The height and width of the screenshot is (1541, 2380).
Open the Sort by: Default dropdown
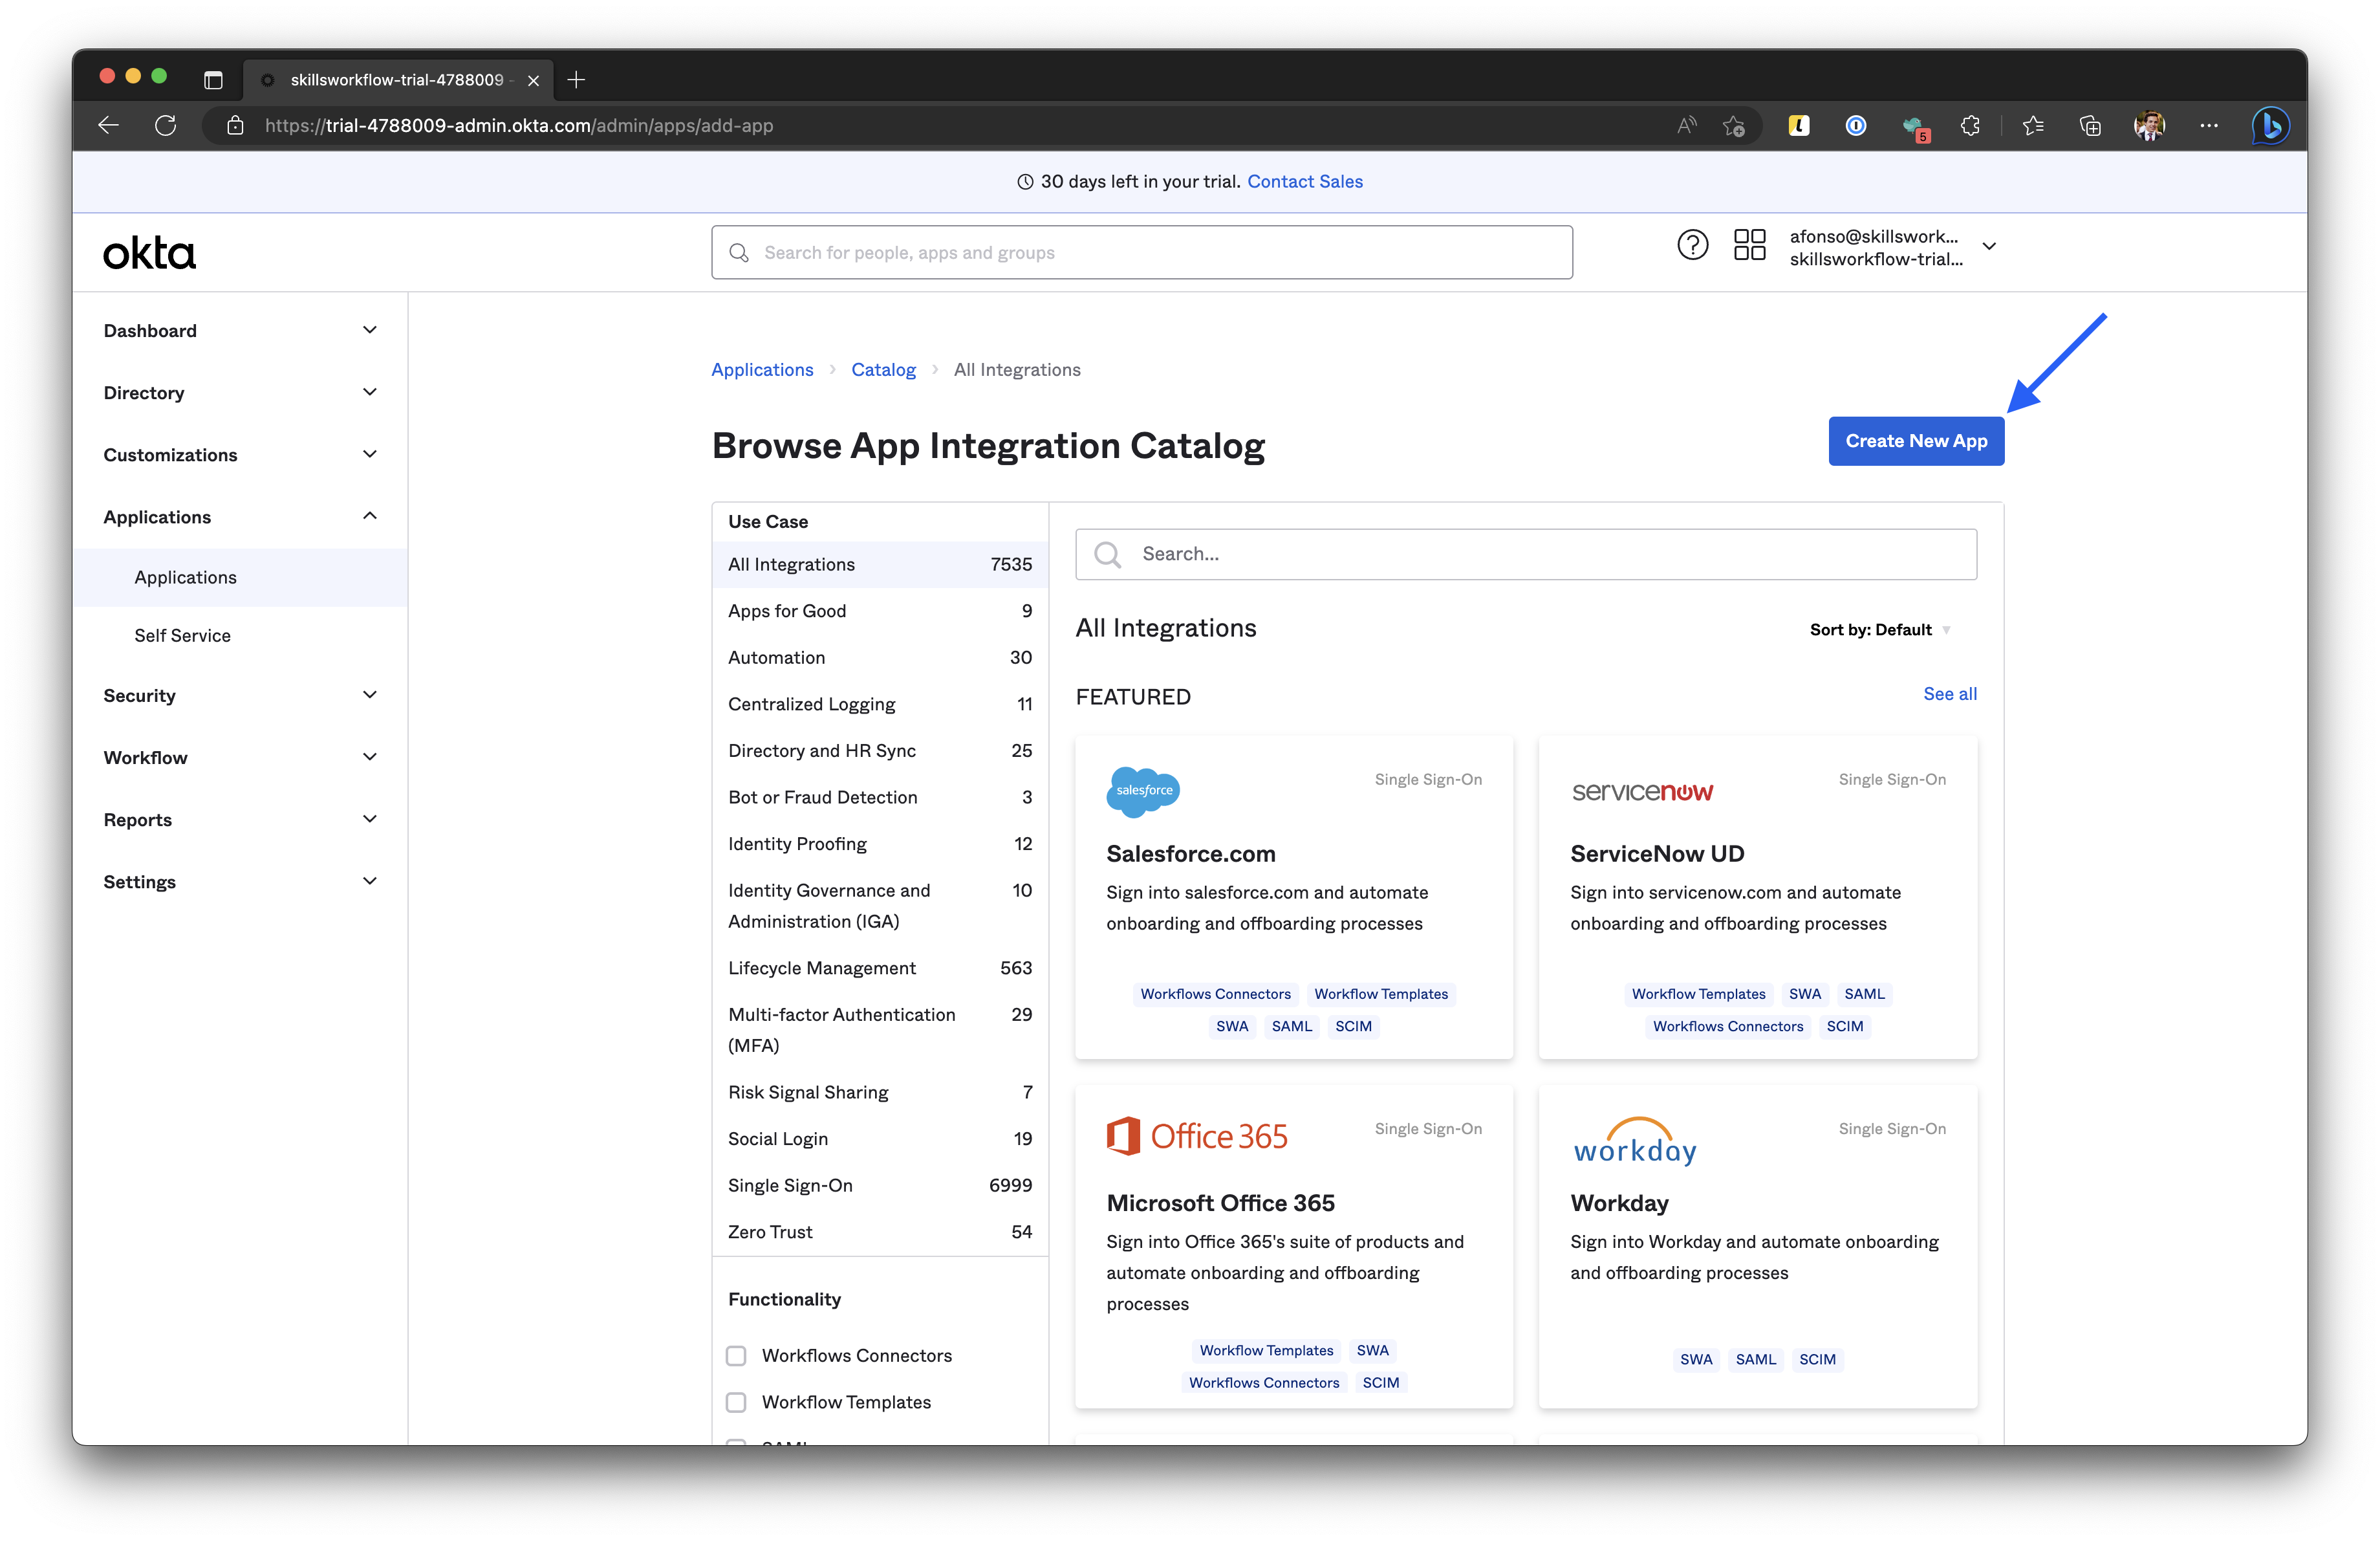[x=1880, y=630]
